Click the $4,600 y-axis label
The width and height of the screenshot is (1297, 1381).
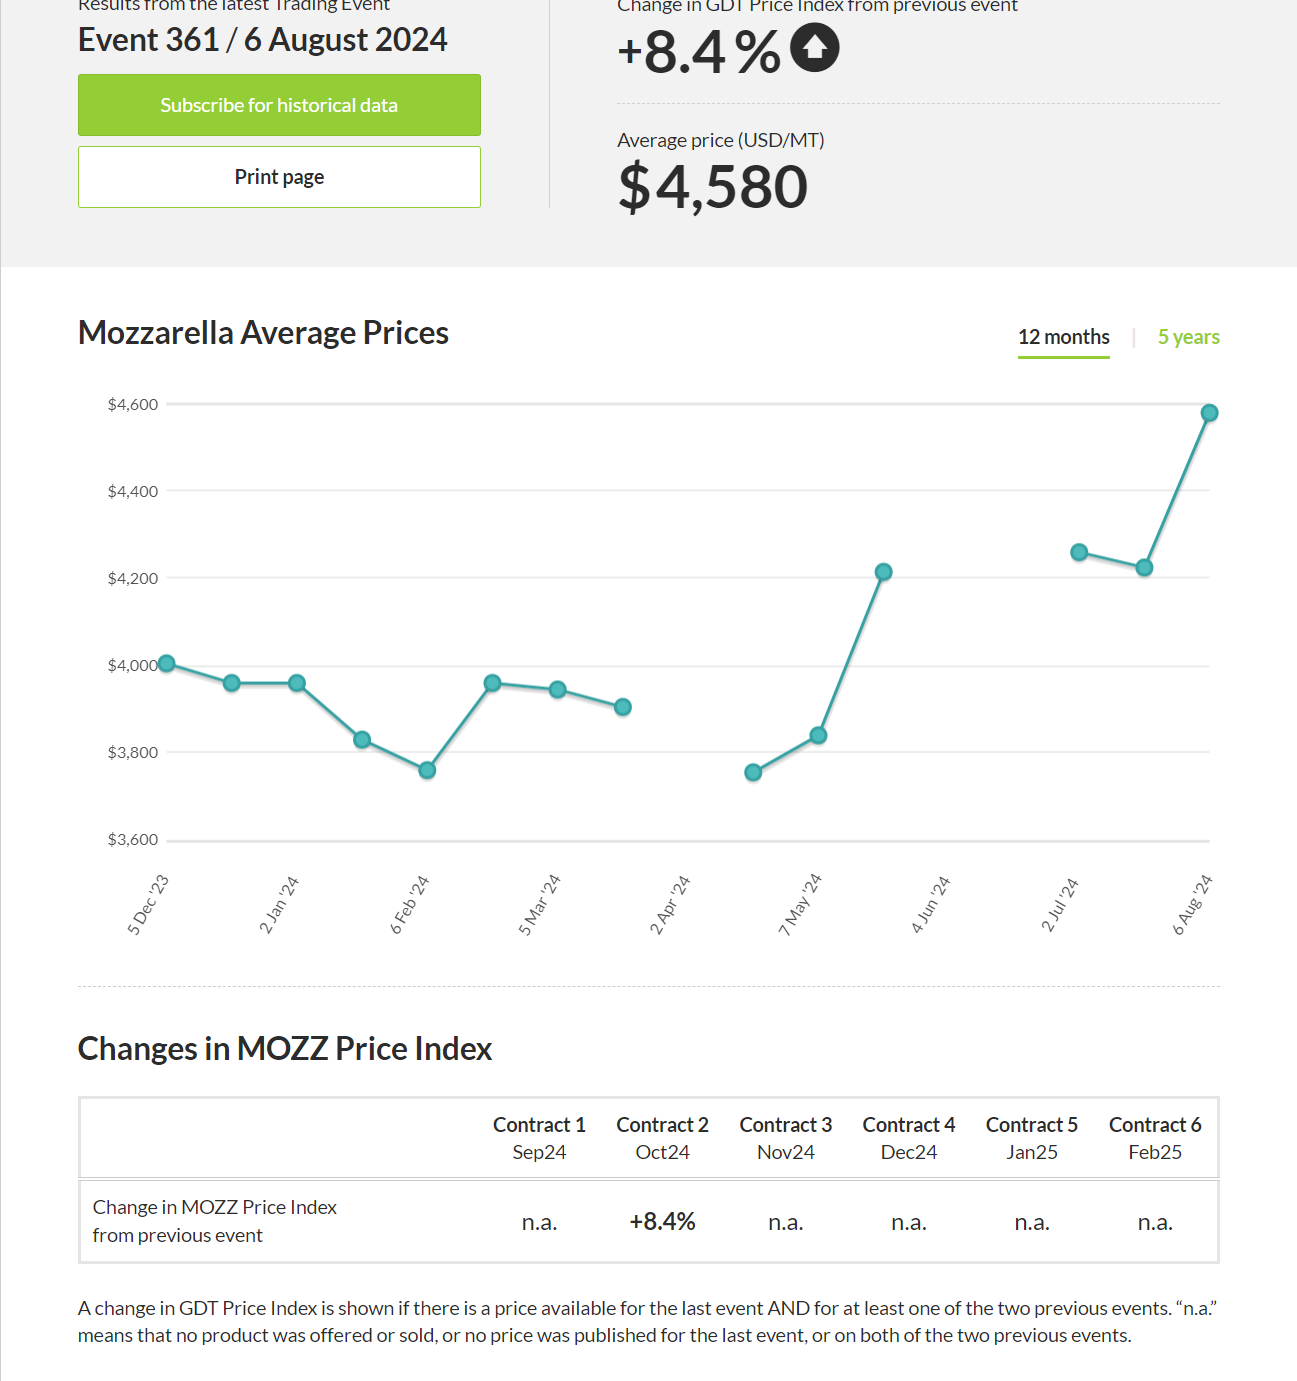pos(133,404)
